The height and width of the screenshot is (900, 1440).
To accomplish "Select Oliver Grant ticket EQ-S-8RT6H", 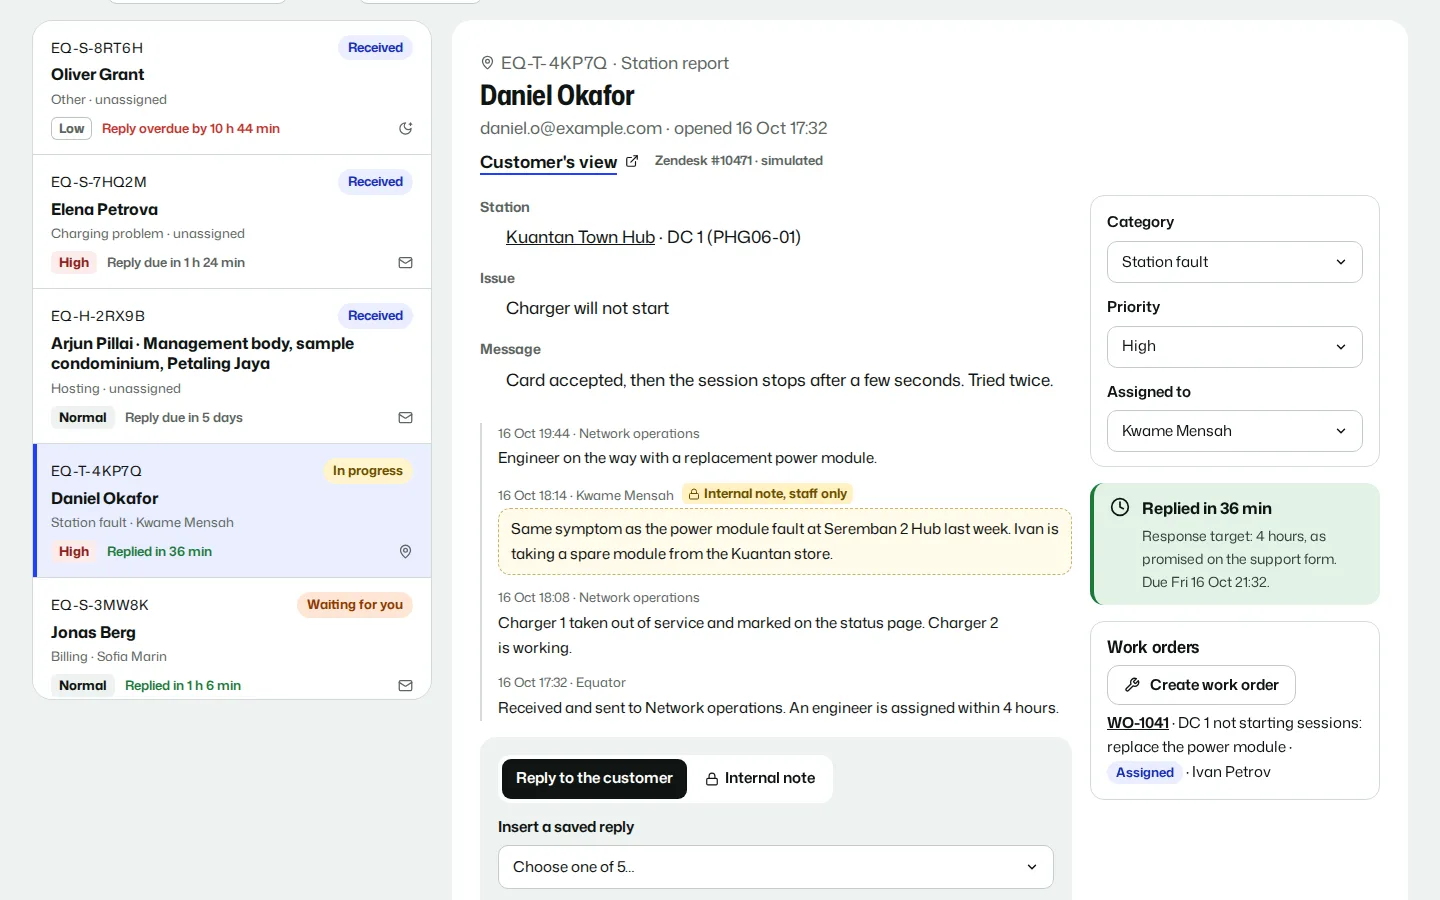I will [232, 88].
